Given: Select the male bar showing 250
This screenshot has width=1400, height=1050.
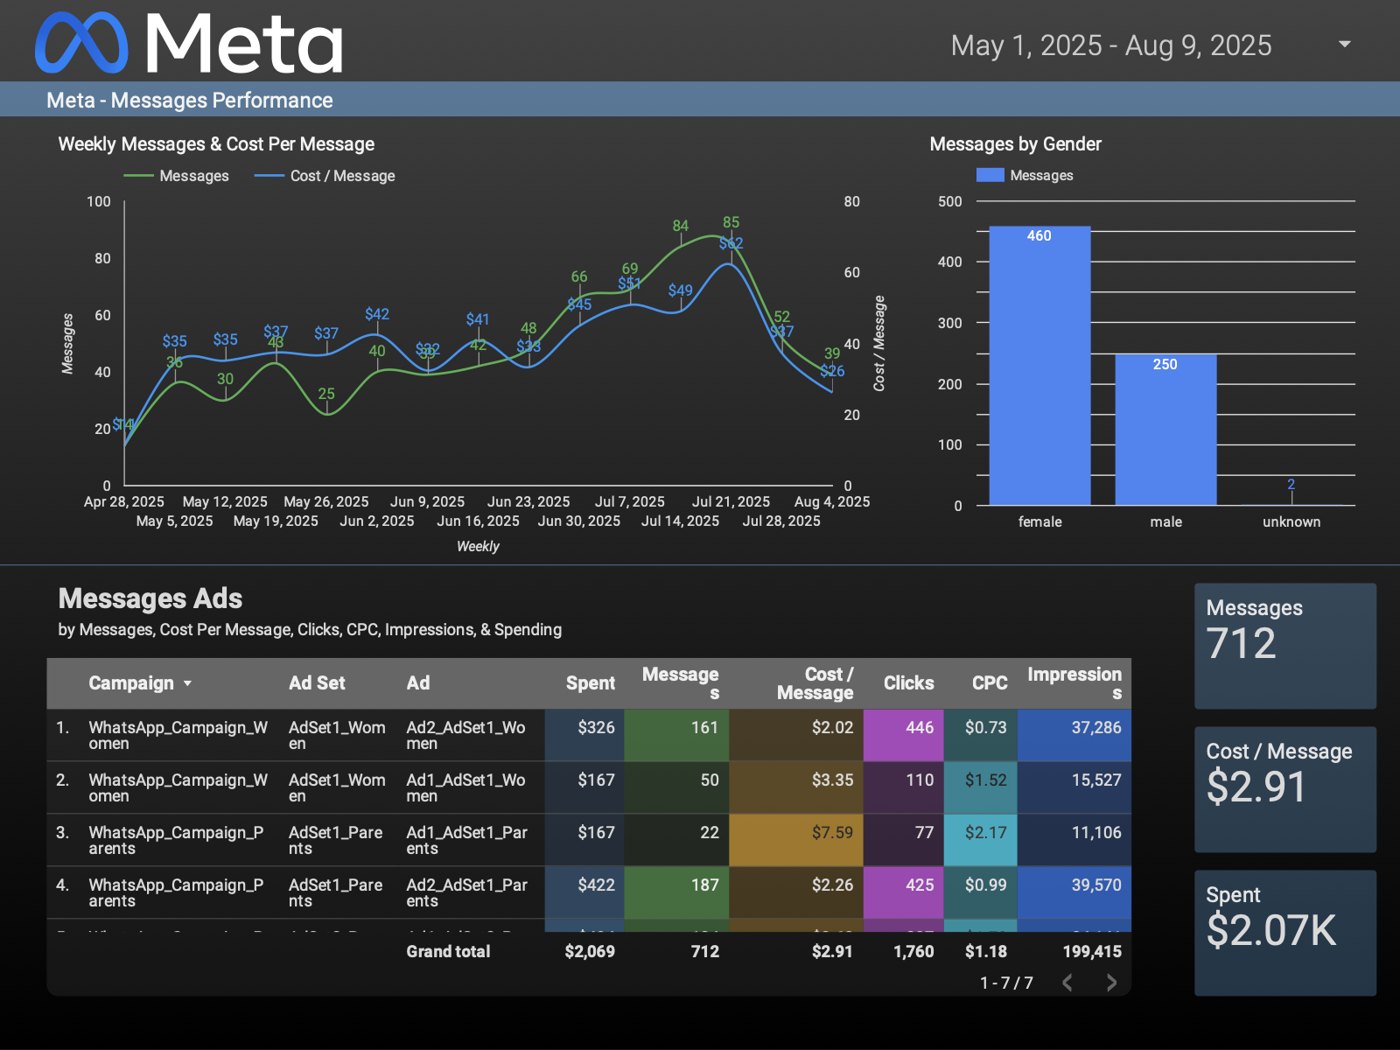Looking at the screenshot, I should [x=1166, y=430].
